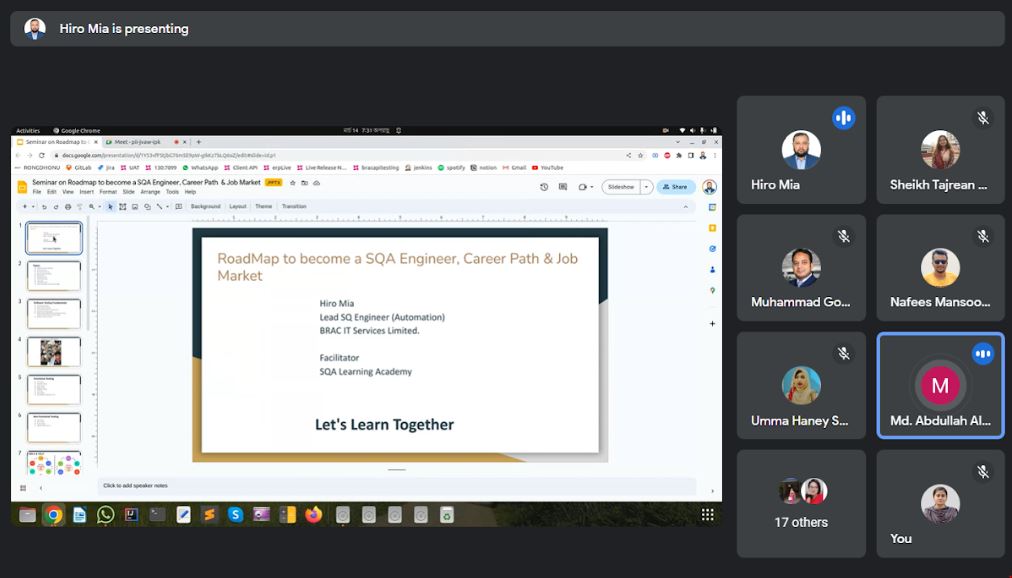This screenshot has width=1012, height=578.
Task: Click the Transition toolbar option
Action: [x=294, y=206]
